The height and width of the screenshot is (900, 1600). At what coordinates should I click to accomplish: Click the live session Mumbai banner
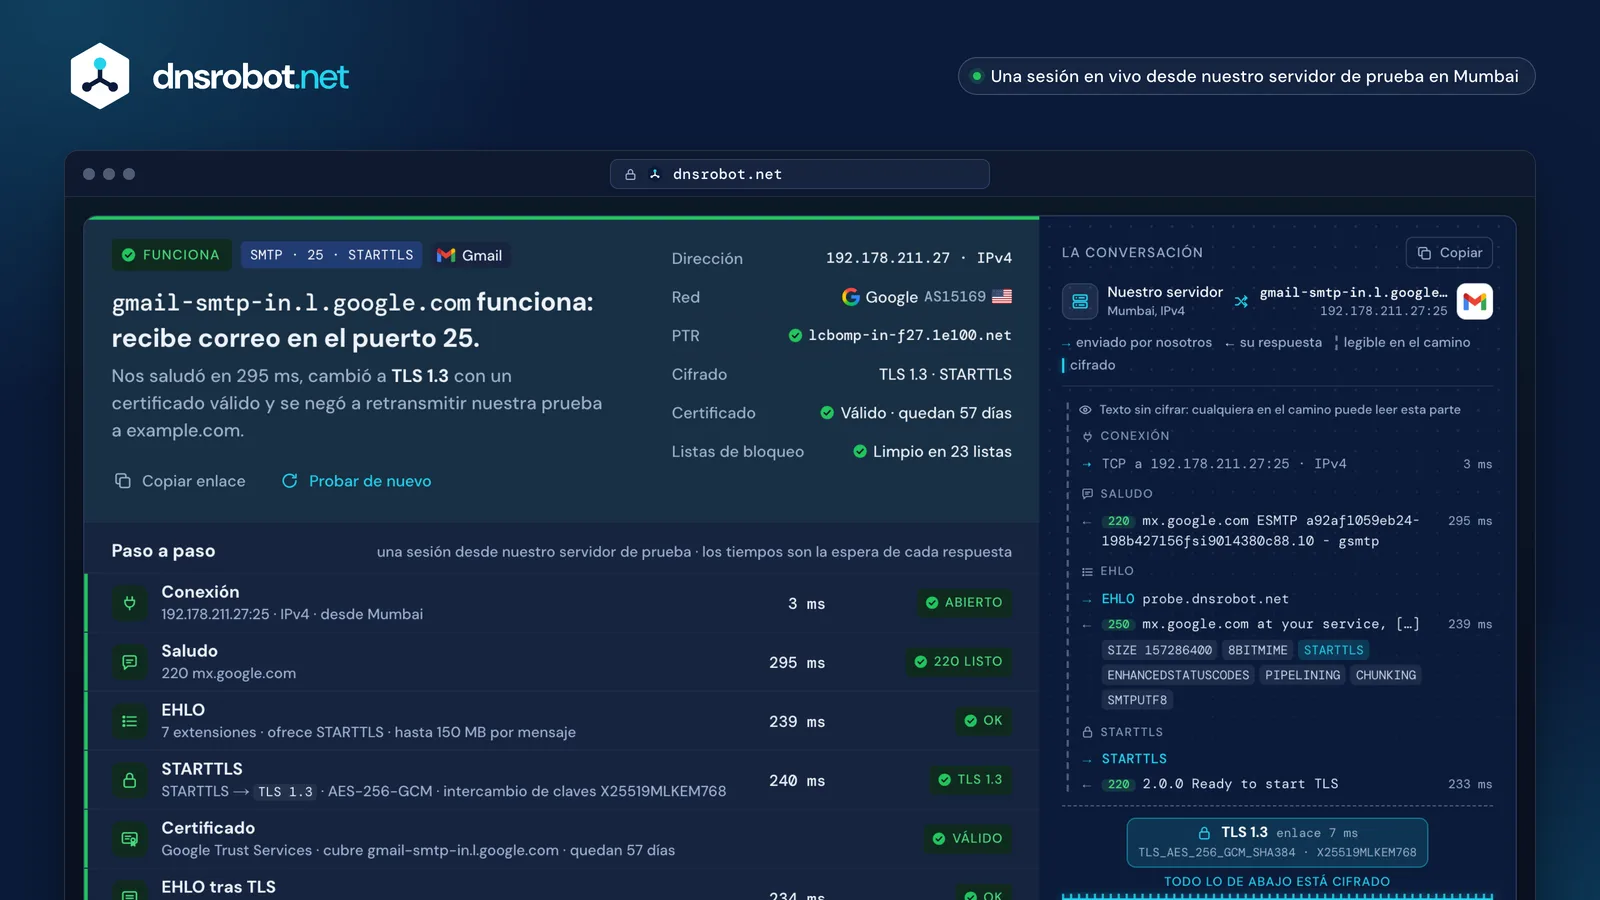(x=1246, y=76)
